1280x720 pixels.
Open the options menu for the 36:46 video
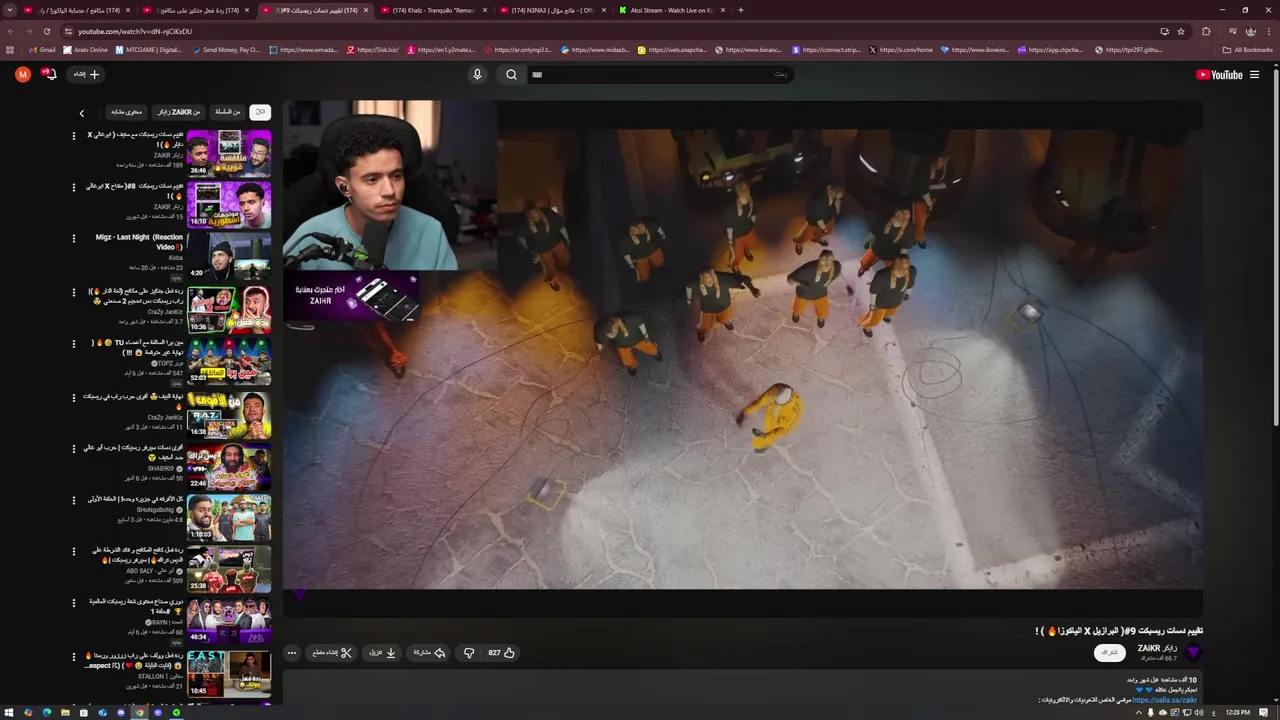click(x=73, y=134)
